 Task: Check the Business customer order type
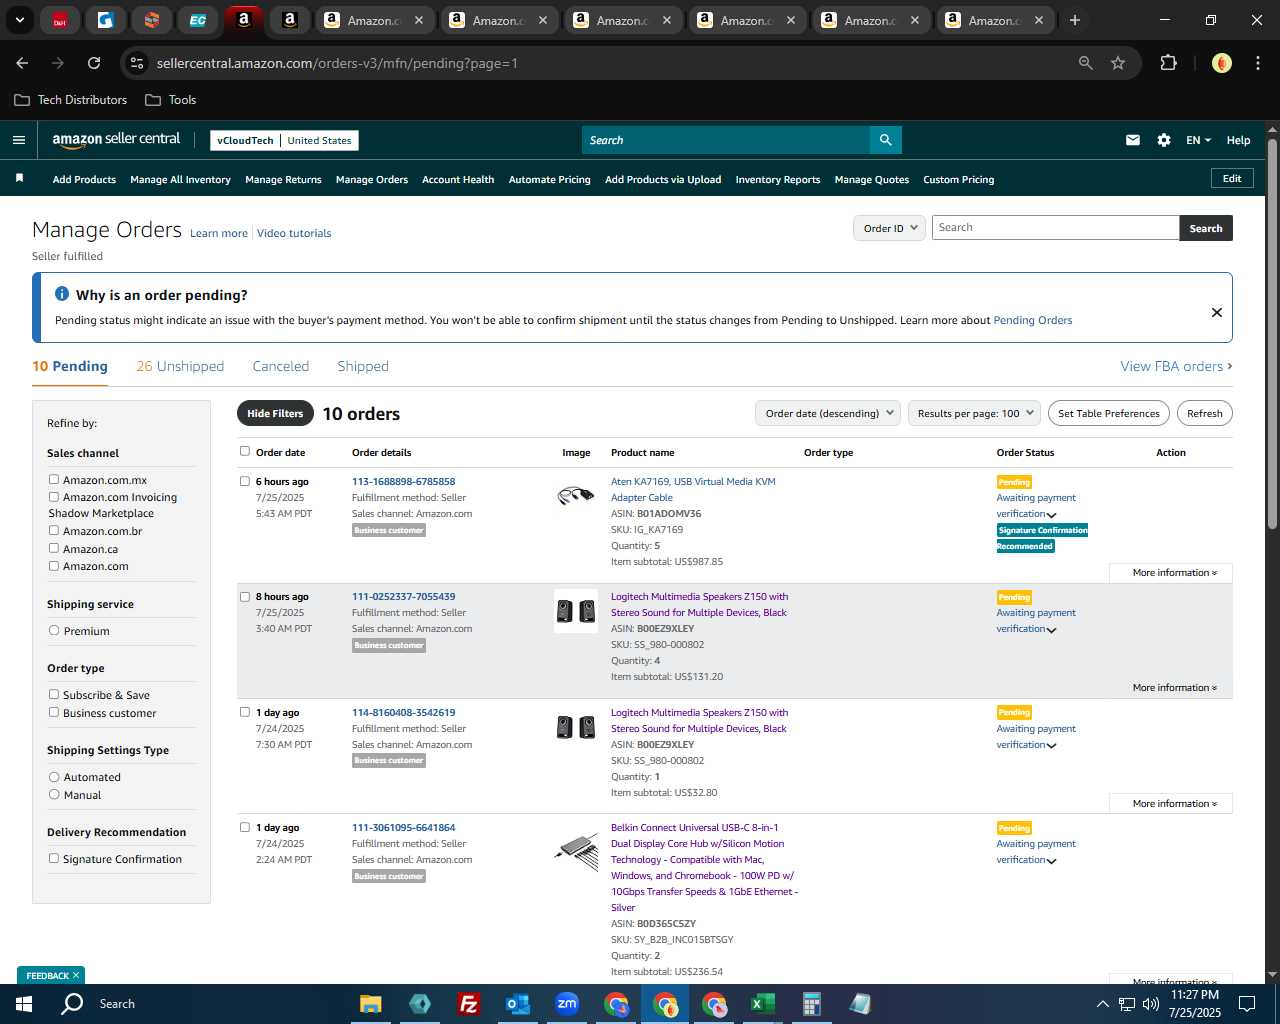pos(54,712)
